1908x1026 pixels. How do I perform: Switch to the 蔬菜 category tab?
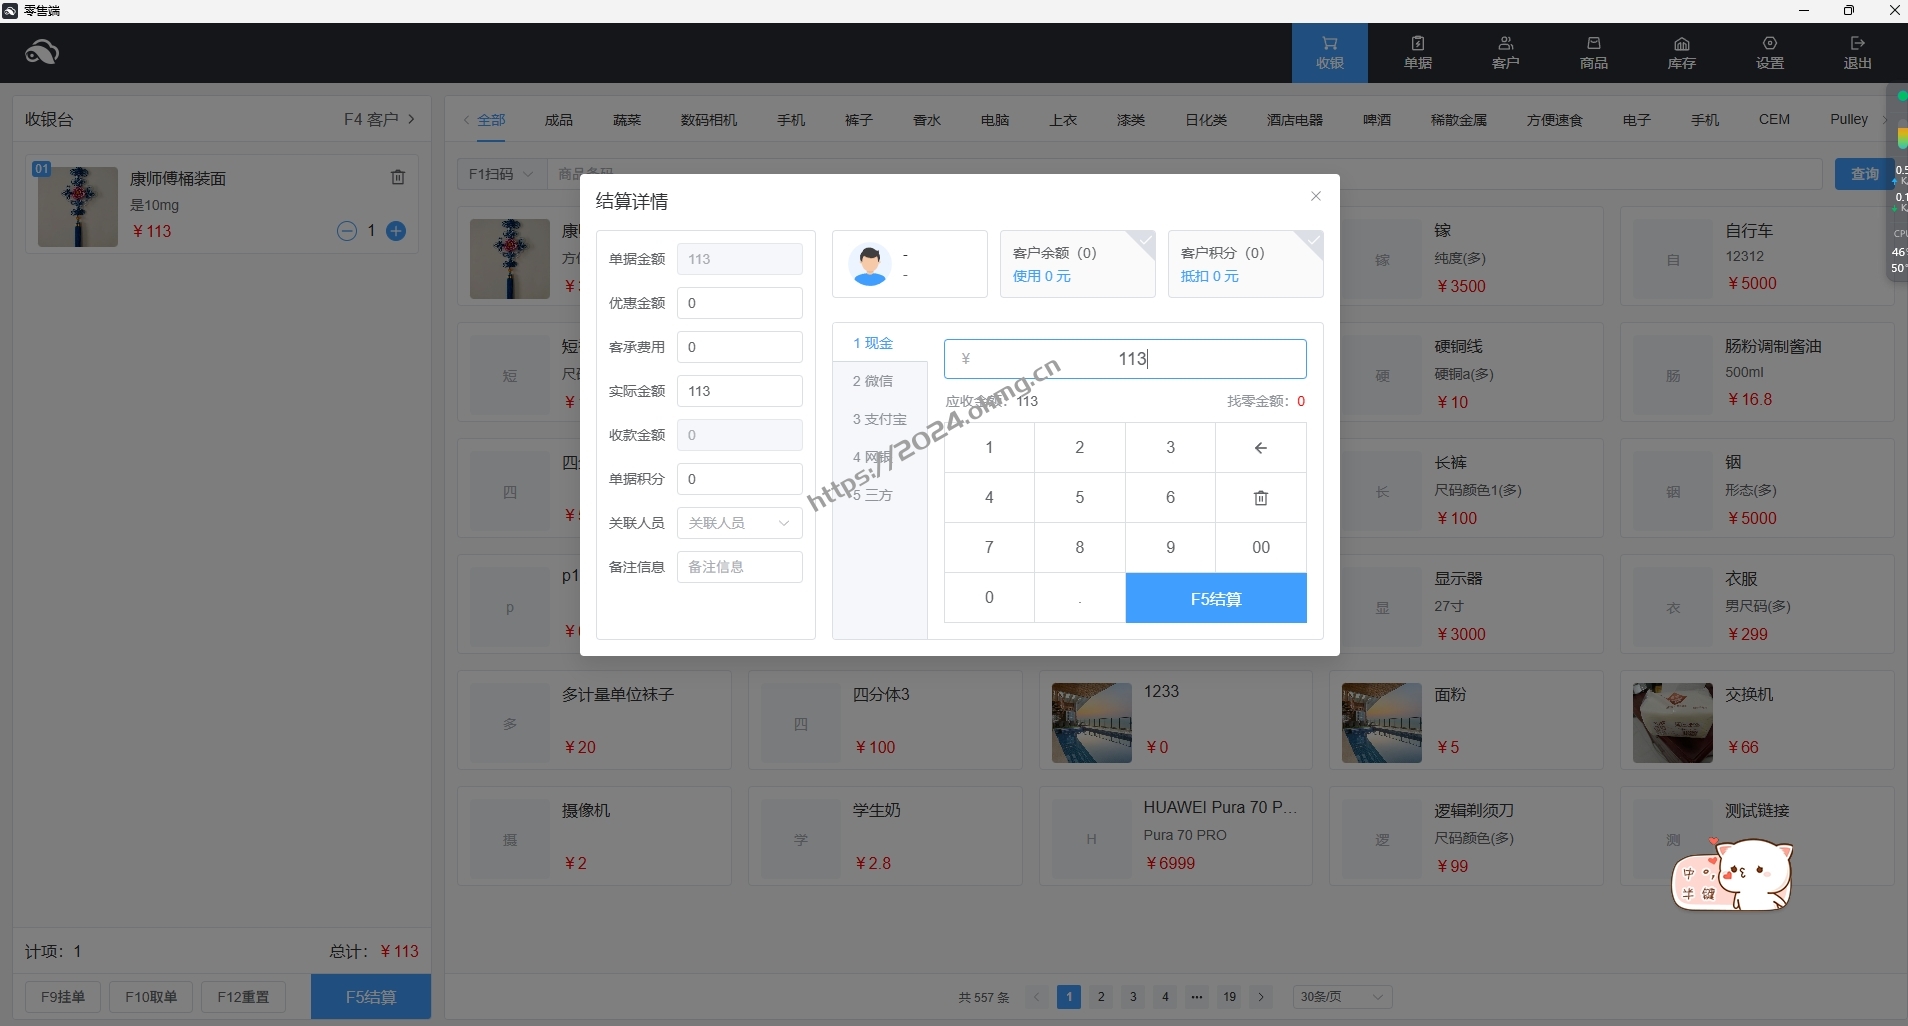point(627,120)
